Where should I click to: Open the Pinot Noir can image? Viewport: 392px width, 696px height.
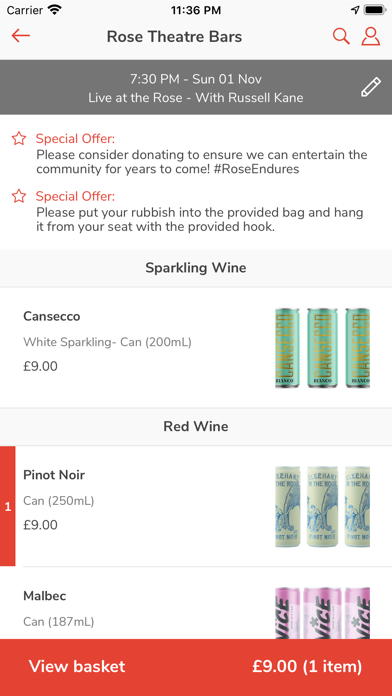(322, 506)
